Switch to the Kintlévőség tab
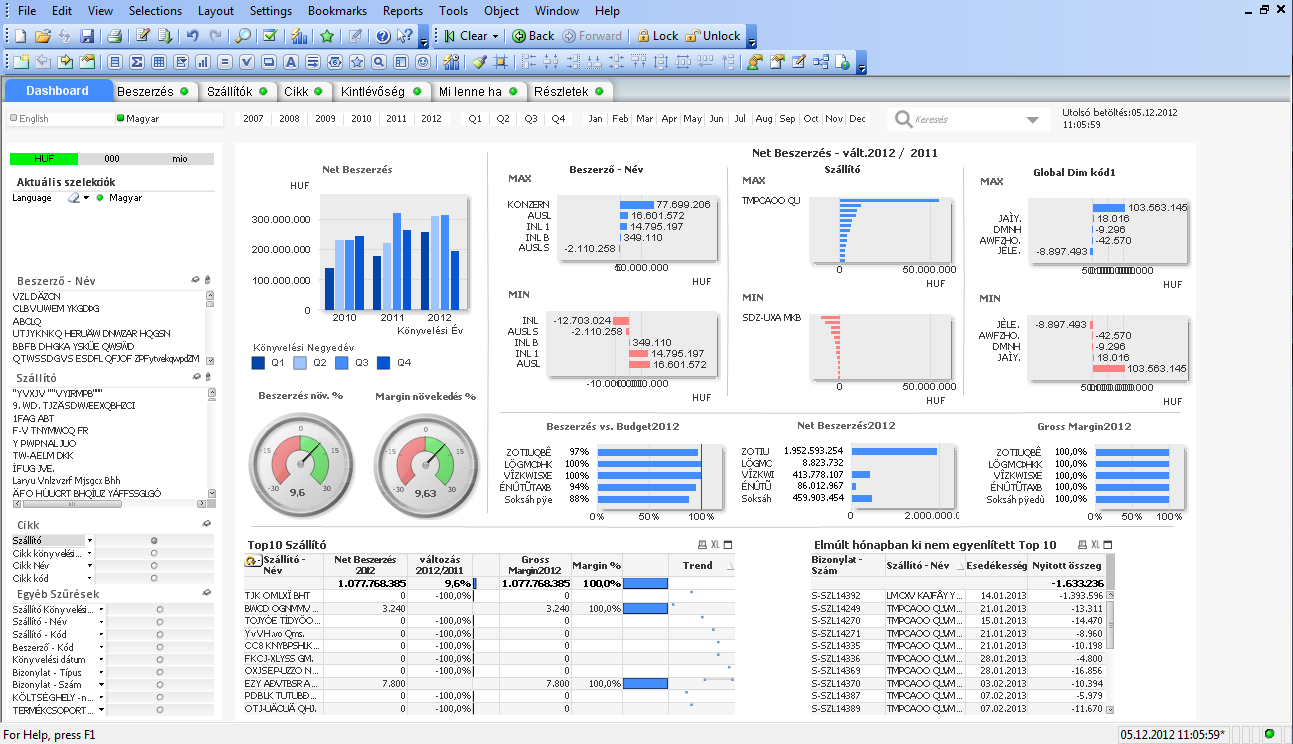The image size is (1293, 744). (x=381, y=91)
